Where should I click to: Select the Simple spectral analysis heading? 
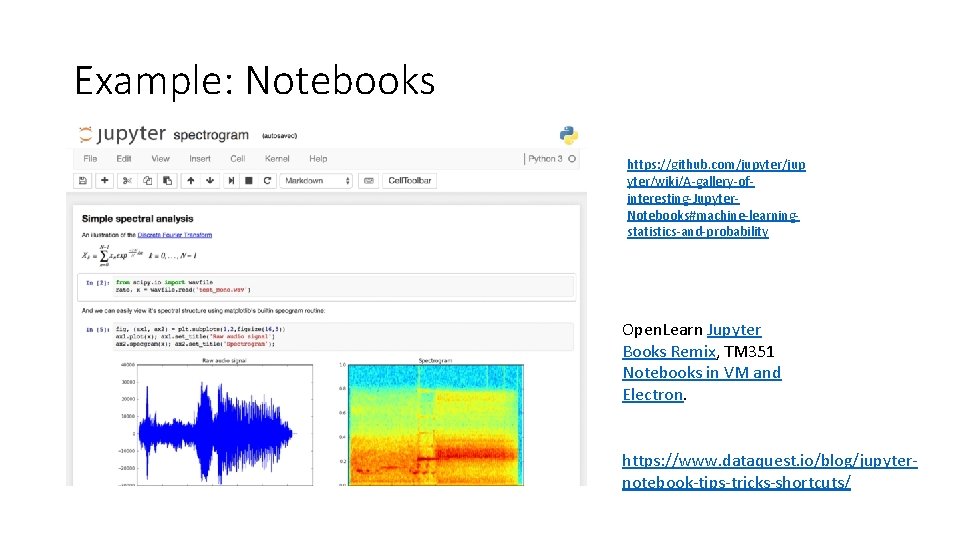click(x=137, y=219)
